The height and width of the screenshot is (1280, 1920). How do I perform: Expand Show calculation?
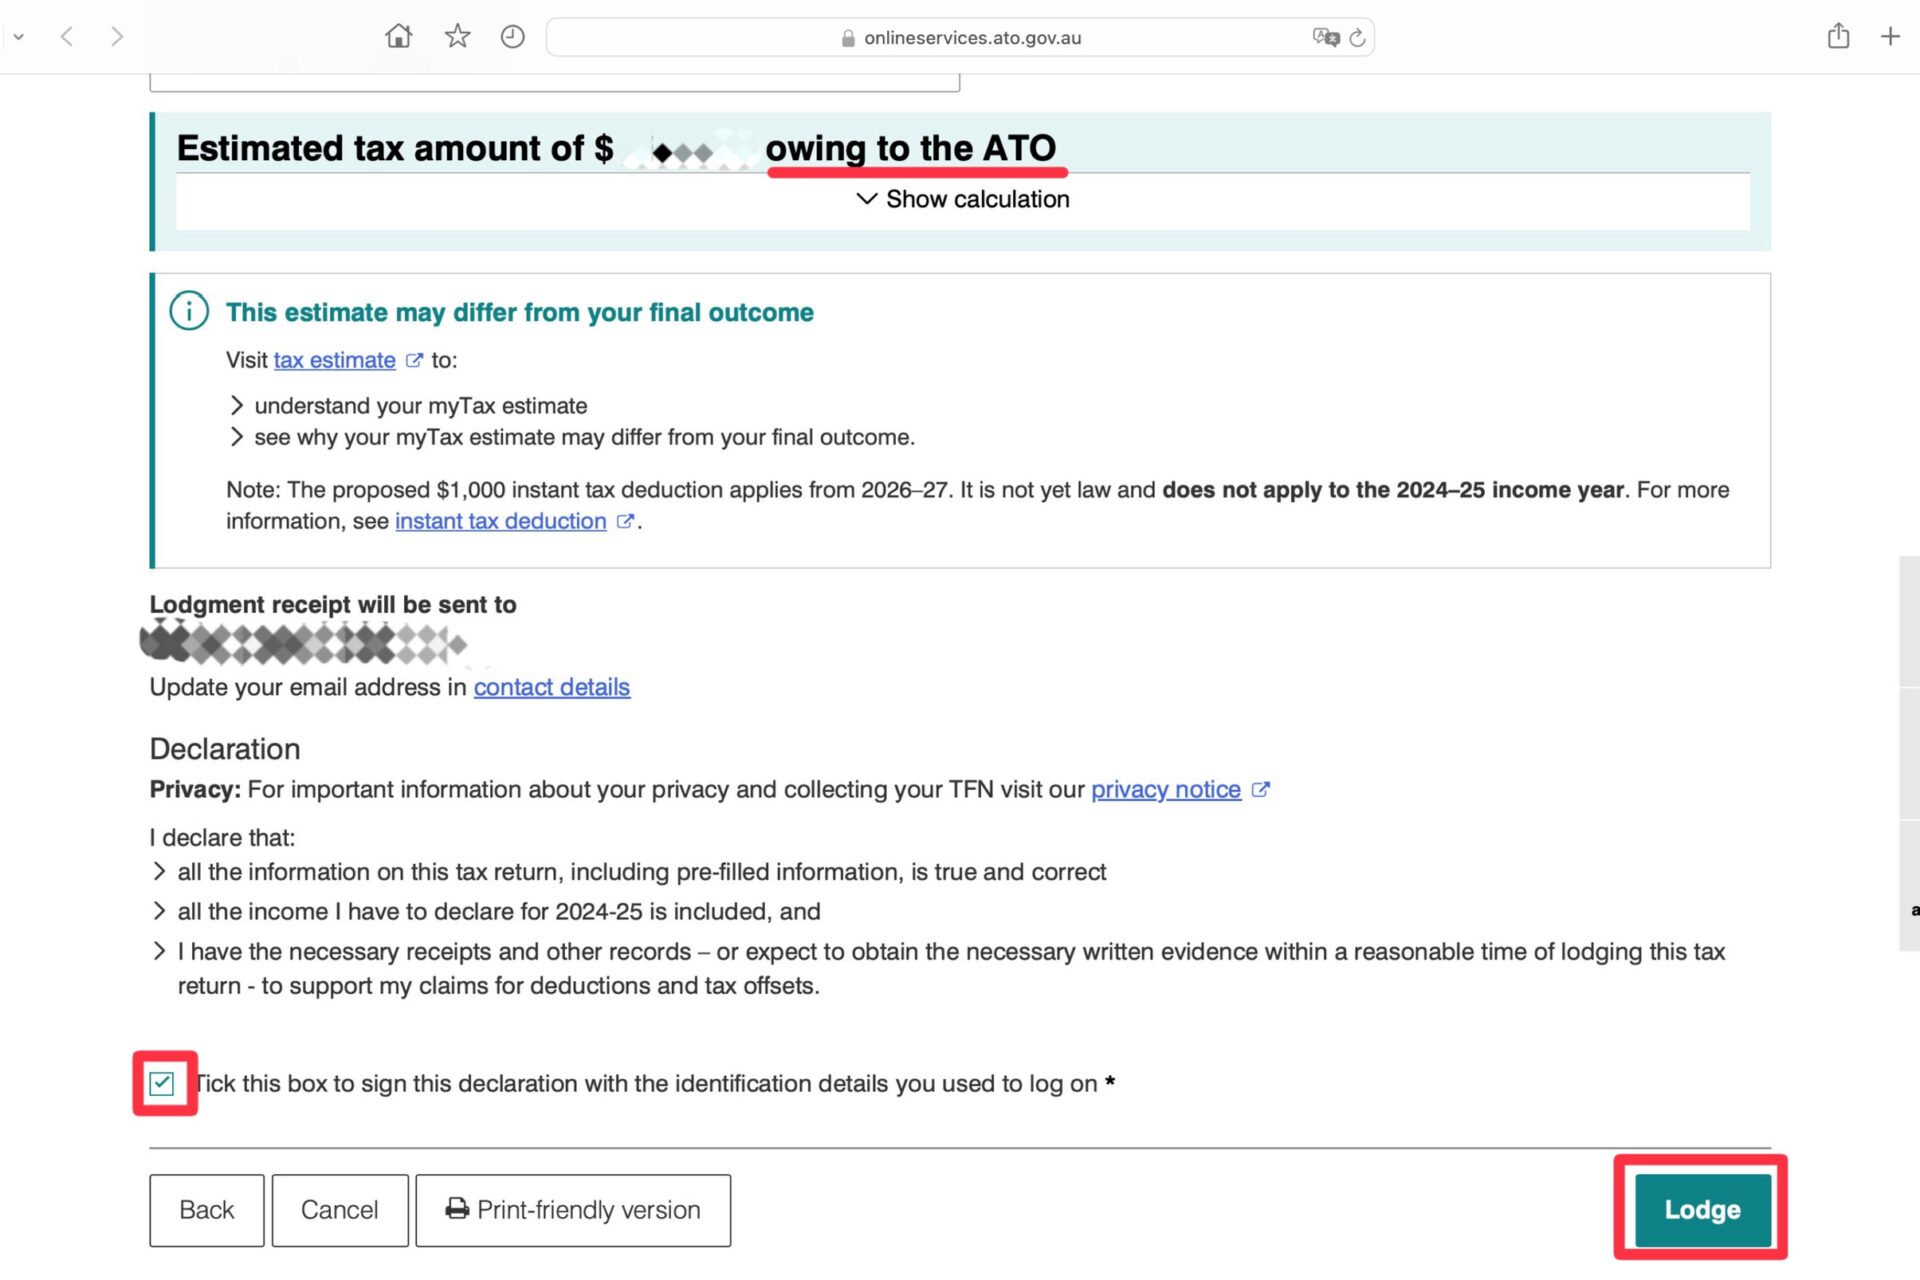click(962, 199)
